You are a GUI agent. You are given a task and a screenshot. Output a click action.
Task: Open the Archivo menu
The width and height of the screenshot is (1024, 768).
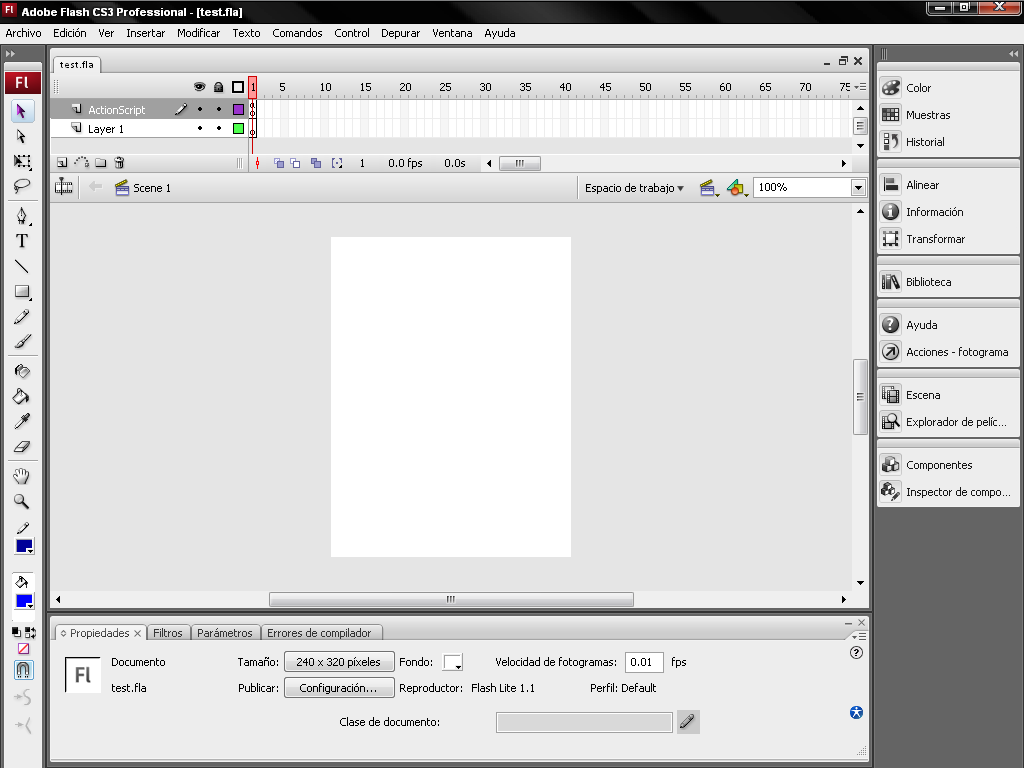click(24, 33)
